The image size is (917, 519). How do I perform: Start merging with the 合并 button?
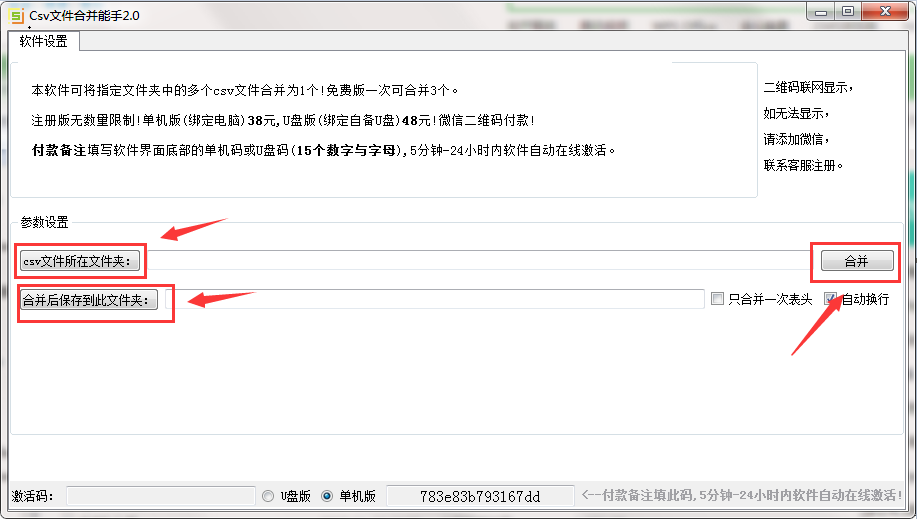pyautogui.click(x=857, y=261)
